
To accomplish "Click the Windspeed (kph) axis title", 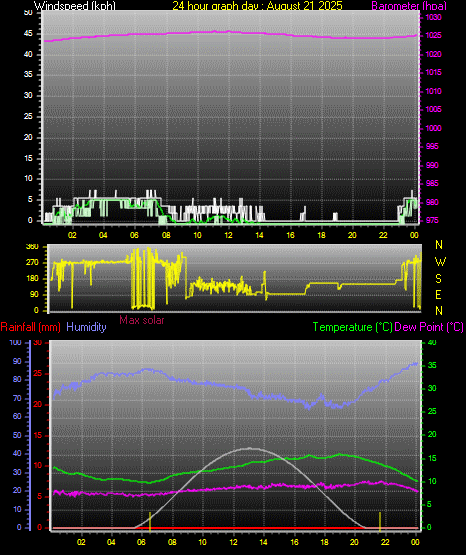I will coord(75,5).
